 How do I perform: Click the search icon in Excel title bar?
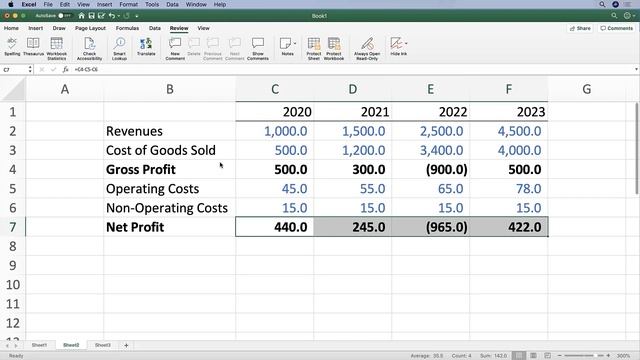click(x=614, y=16)
